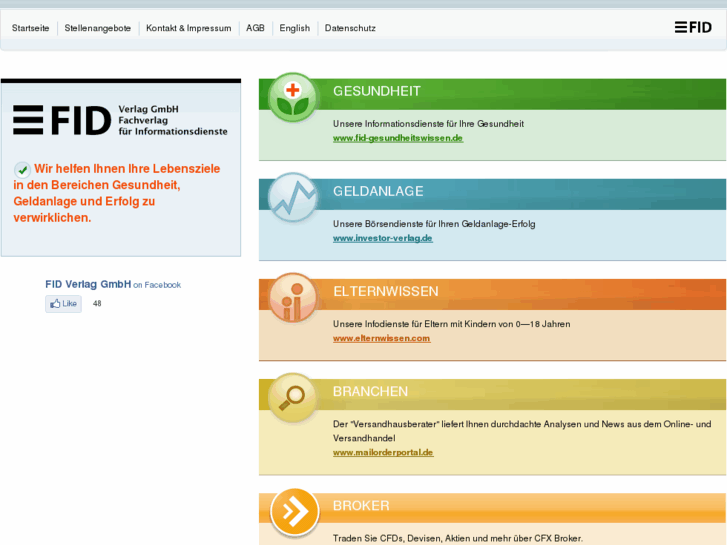Viewport: 727px width, 545px height.
Task: Click the GESUNDHEIT section header
Action: tap(492, 94)
